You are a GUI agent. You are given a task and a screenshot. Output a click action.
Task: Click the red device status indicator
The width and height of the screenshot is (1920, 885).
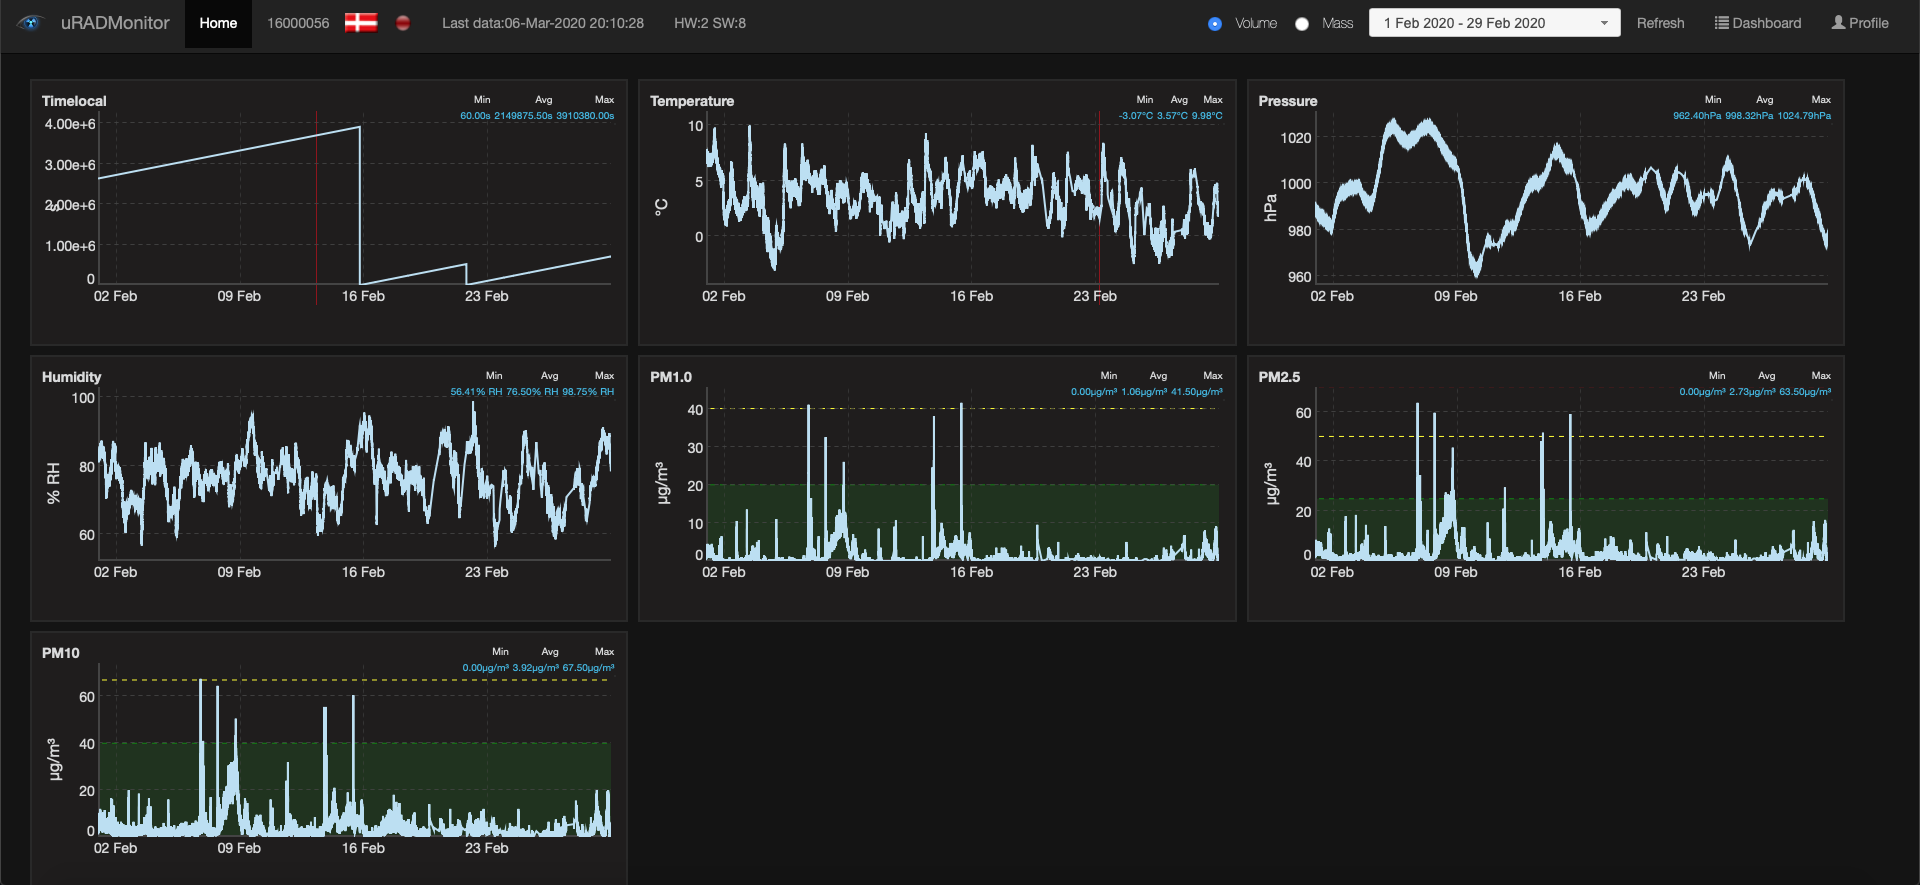click(x=403, y=23)
